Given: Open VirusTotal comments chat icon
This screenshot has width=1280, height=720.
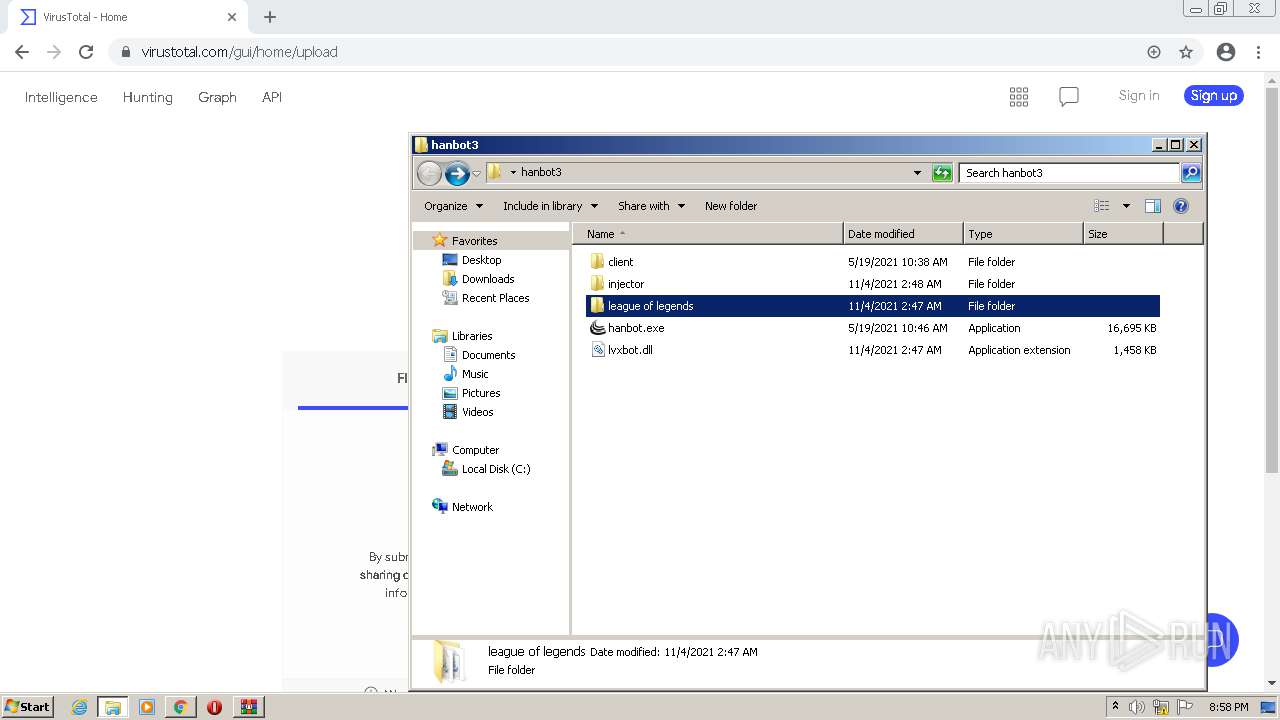Looking at the screenshot, I should [1069, 97].
